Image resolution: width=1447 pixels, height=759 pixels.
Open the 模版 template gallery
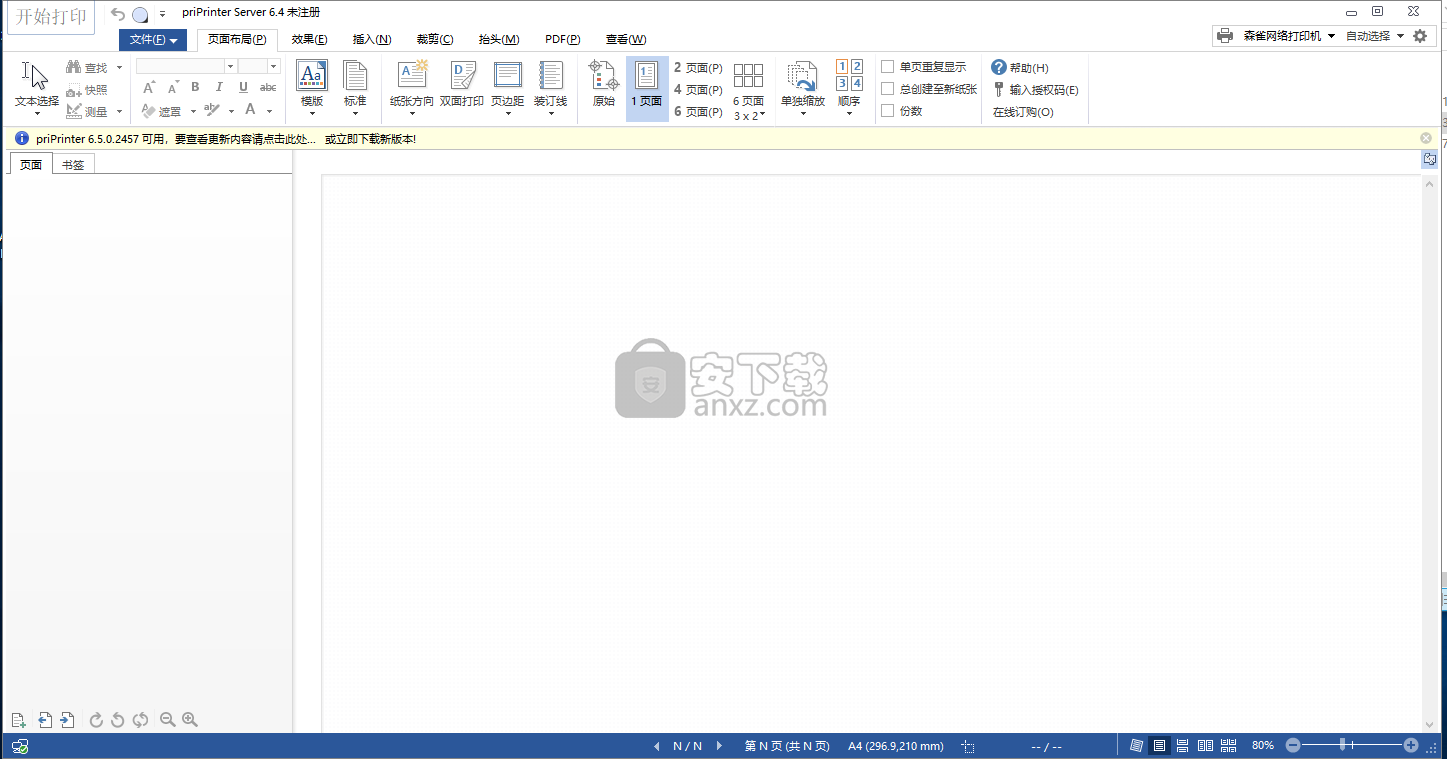pos(312,88)
